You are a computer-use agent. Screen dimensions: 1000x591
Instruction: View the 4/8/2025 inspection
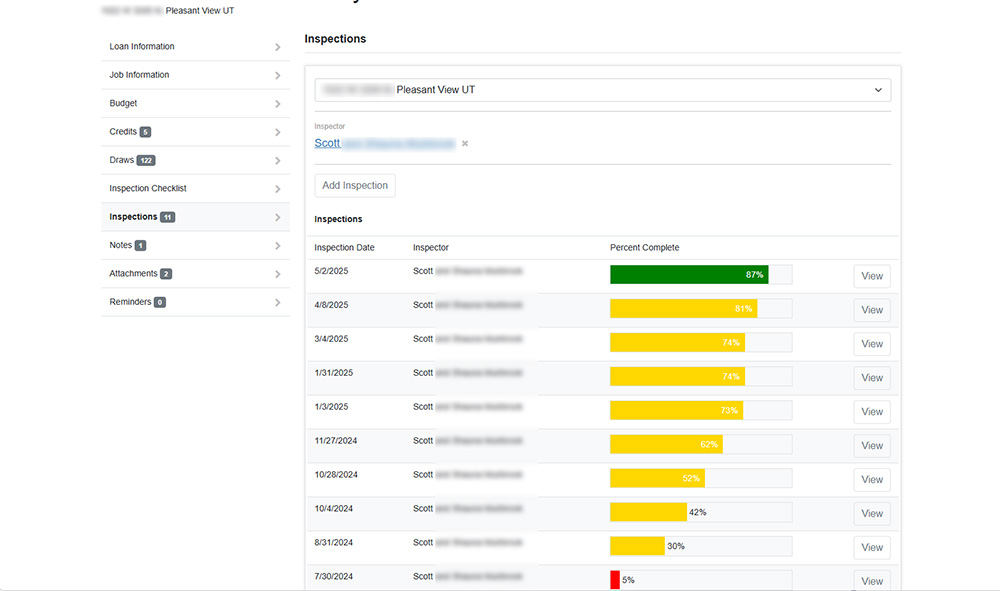pyautogui.click(x=871, y=310)
